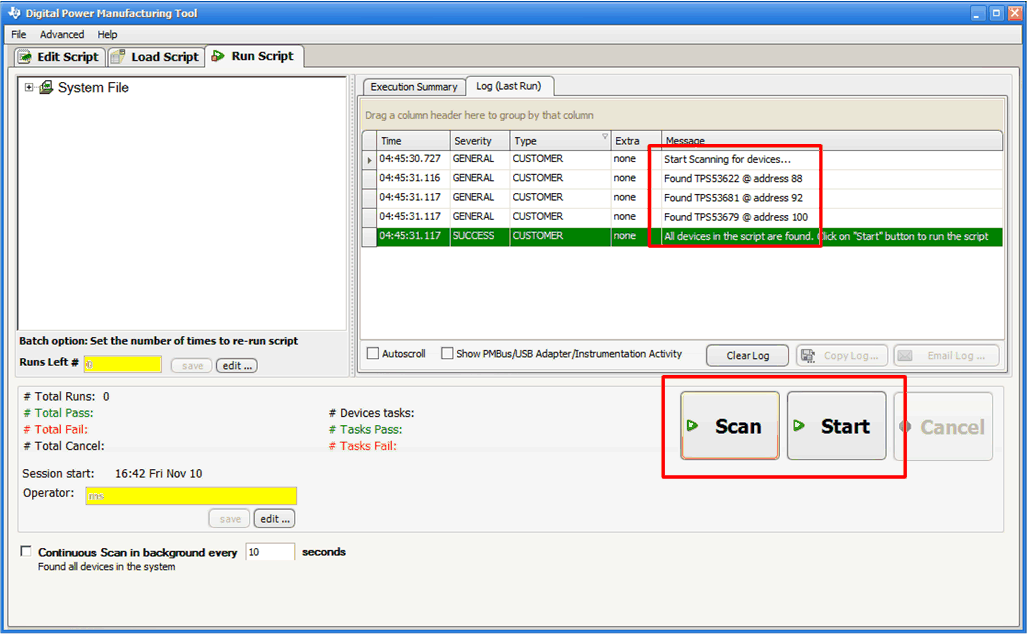Expand the System File tree node
Viewport: 1027px width, 634px height.
29,88
